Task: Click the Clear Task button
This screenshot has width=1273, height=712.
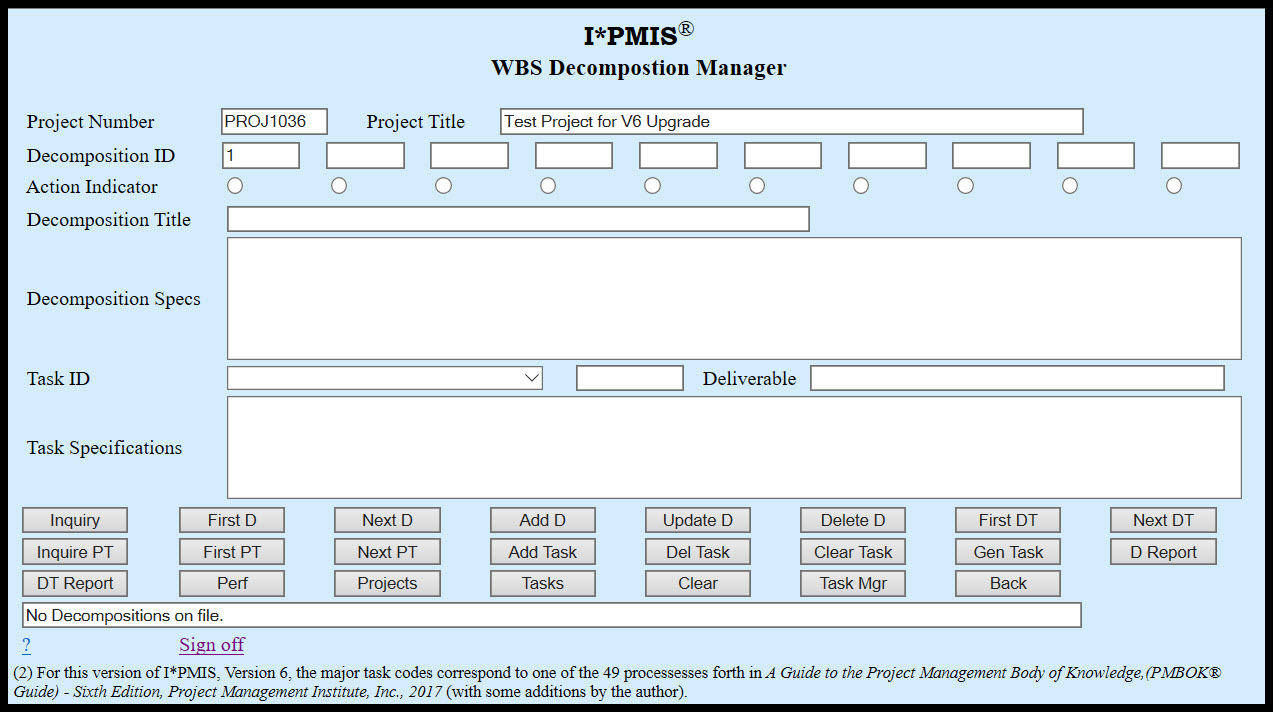Action: (x=852, y=551)
